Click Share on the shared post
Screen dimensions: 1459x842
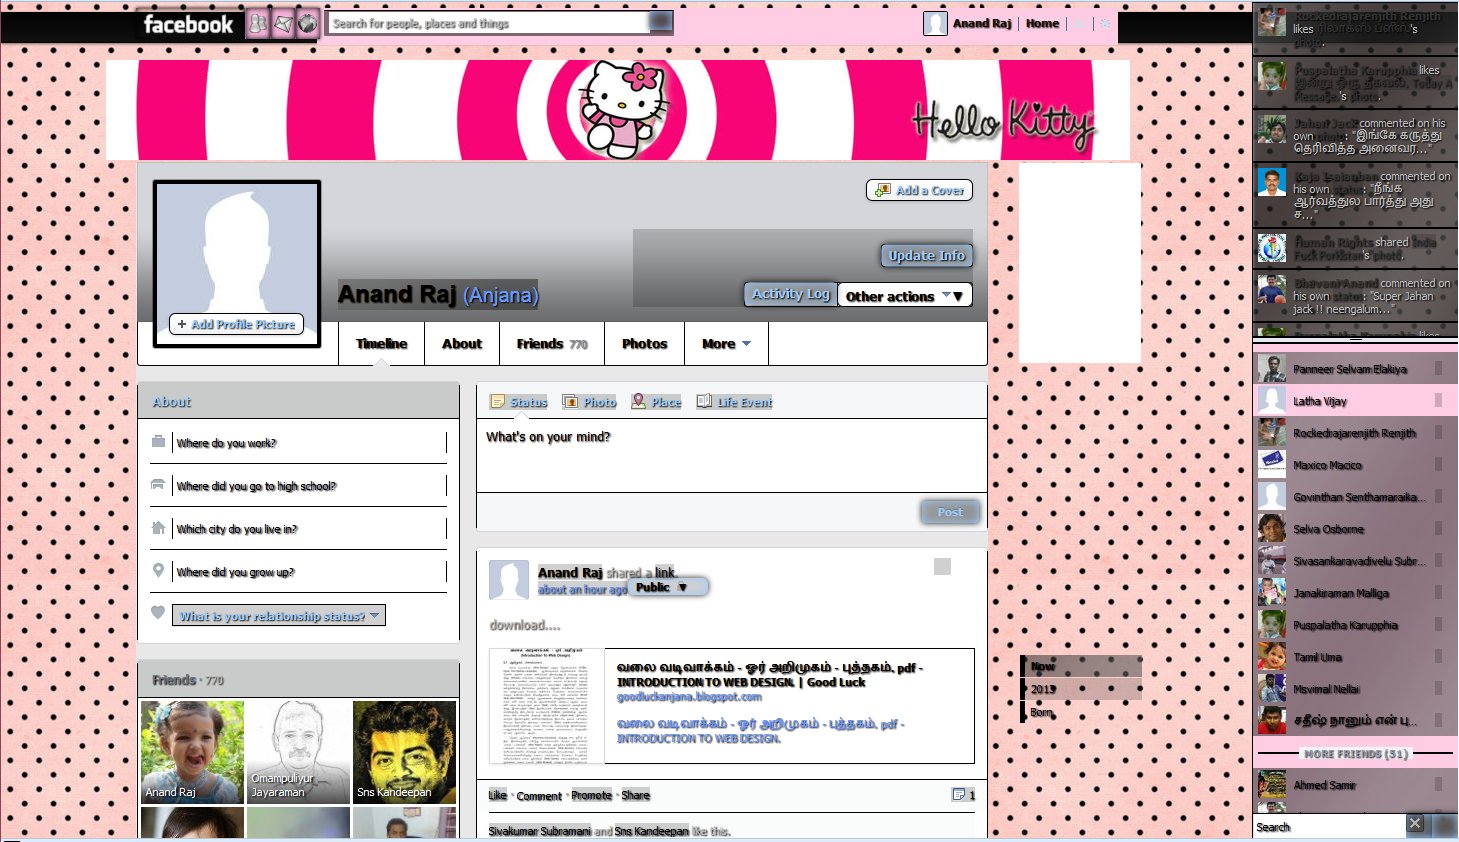(635, 796)
